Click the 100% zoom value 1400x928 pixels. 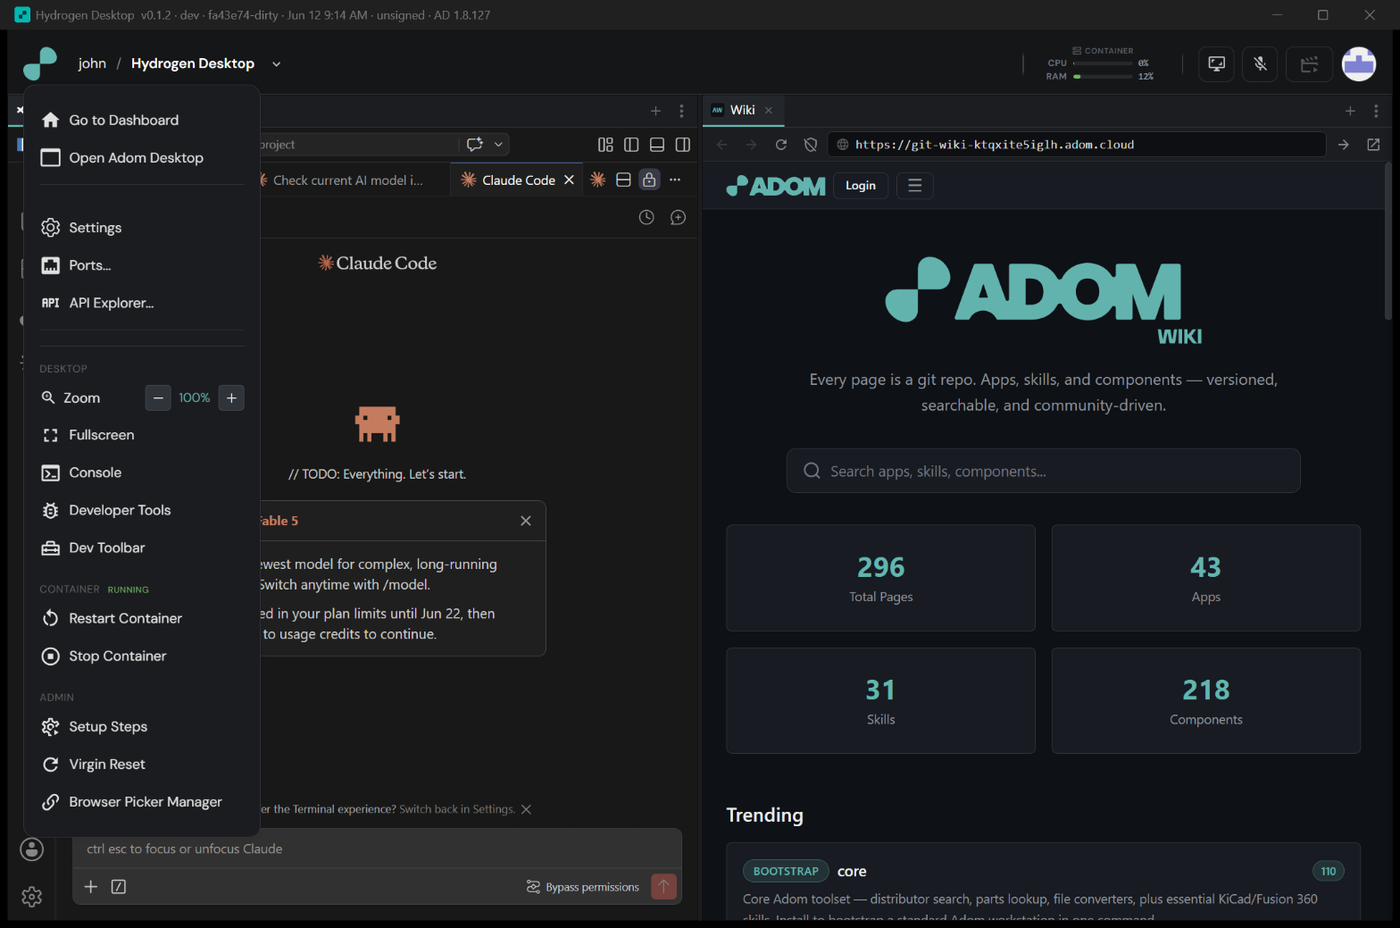coord(194,398)
